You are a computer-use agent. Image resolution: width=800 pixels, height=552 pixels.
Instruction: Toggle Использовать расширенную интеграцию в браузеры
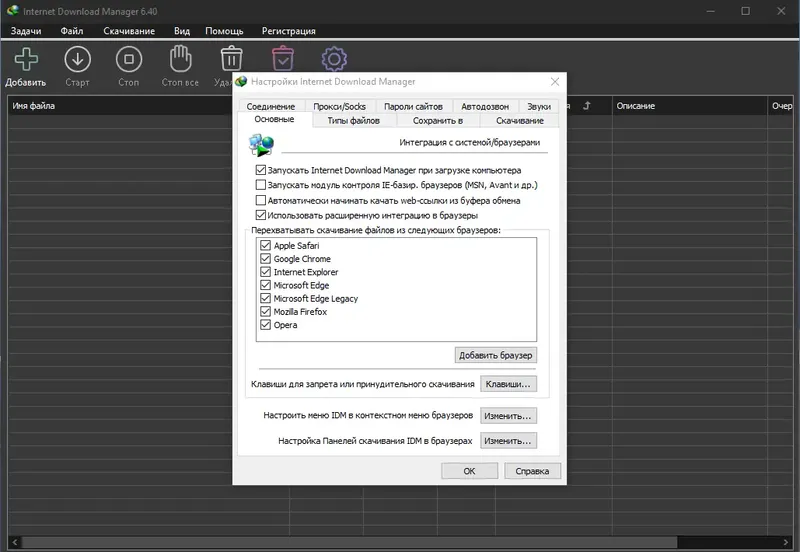261,215
